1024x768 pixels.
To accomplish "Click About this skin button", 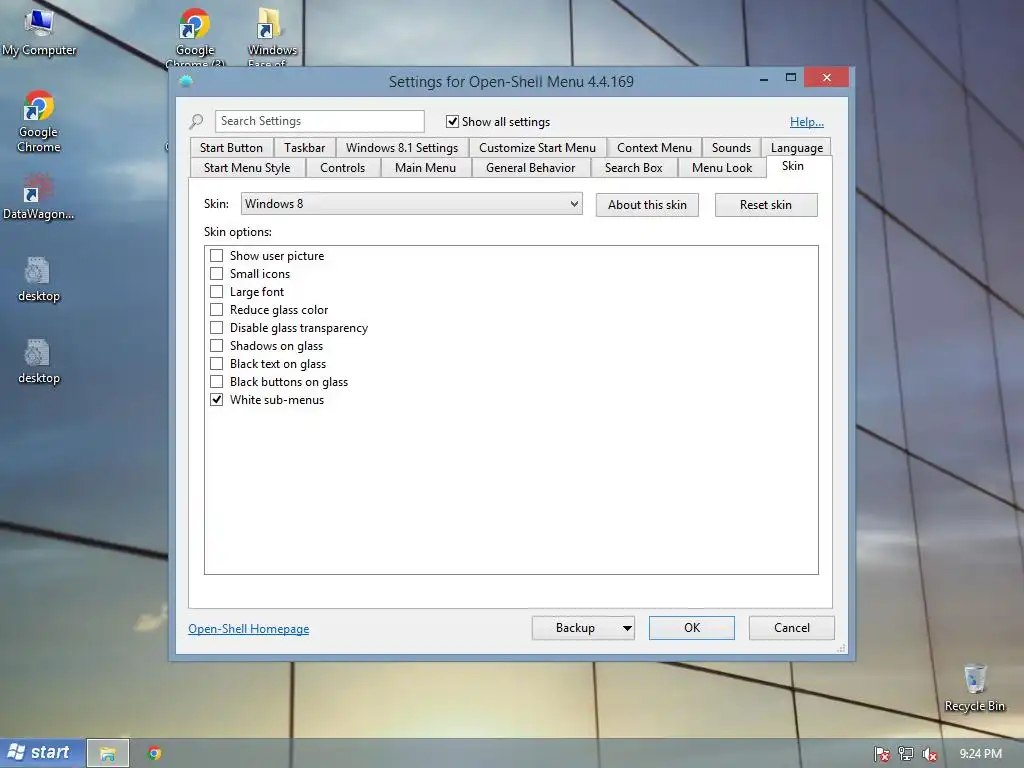I will [647, 205].
